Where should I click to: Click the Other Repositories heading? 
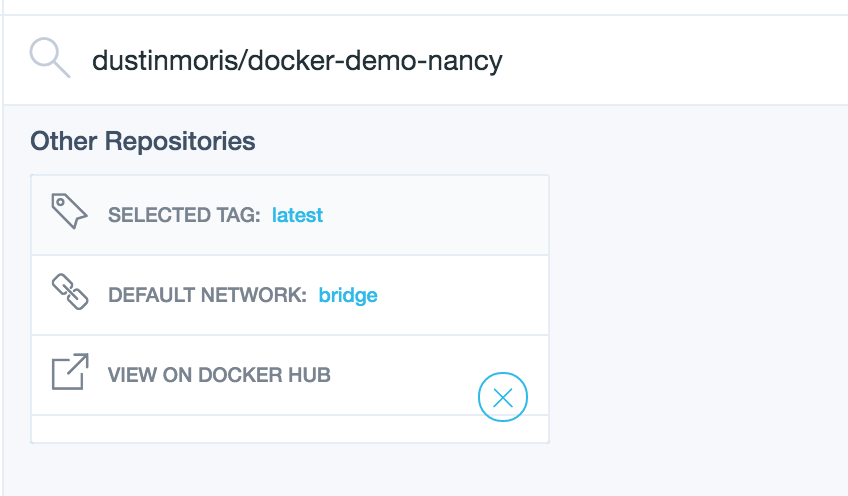point(142,141)
